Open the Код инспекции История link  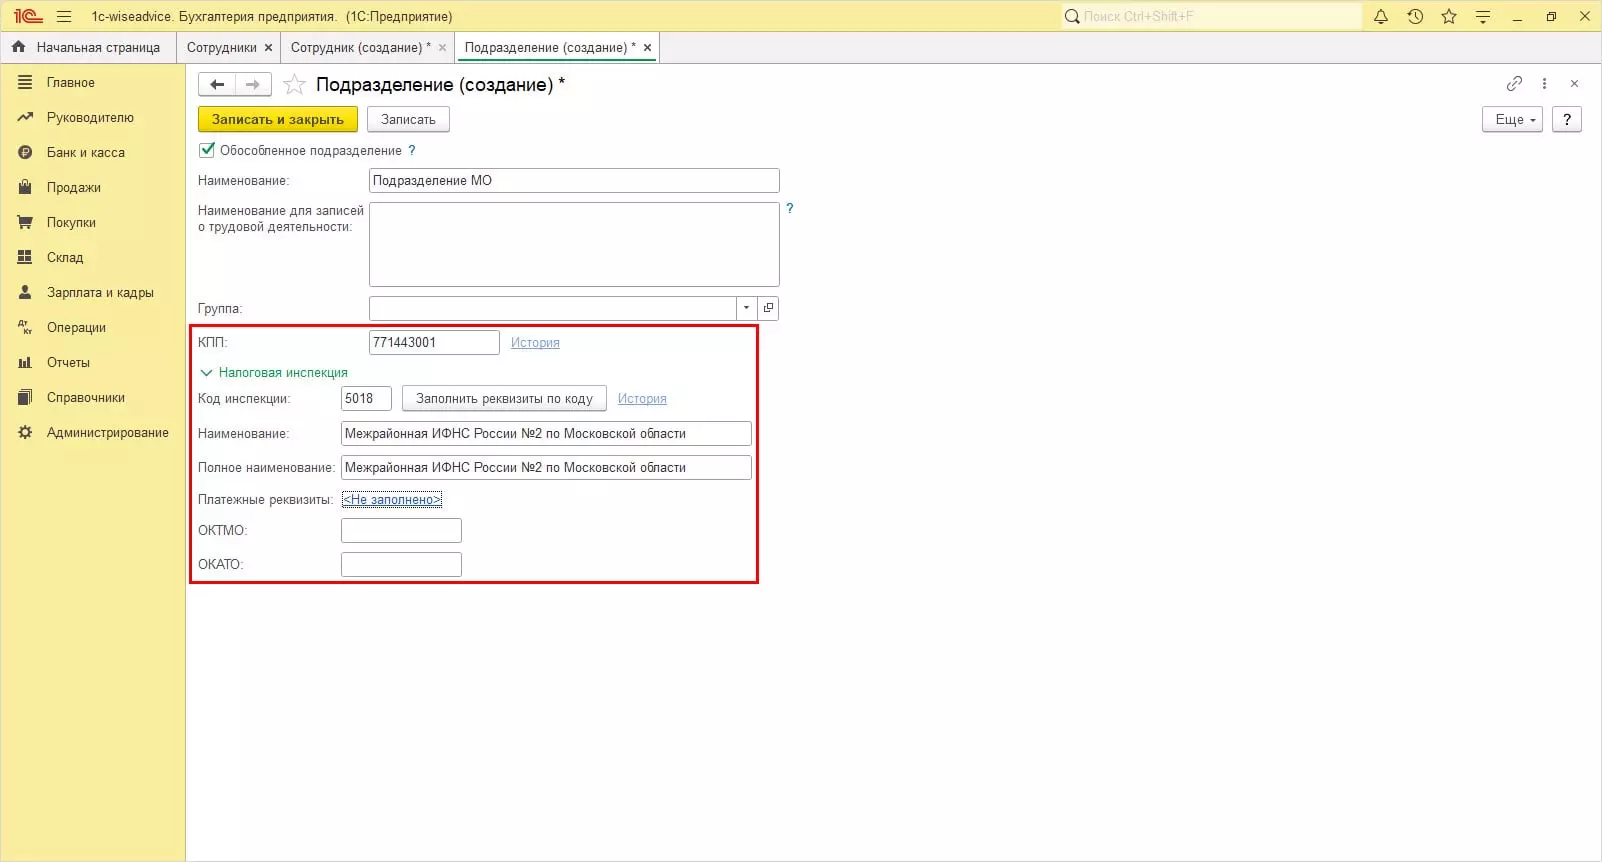(x=642, y=398)
